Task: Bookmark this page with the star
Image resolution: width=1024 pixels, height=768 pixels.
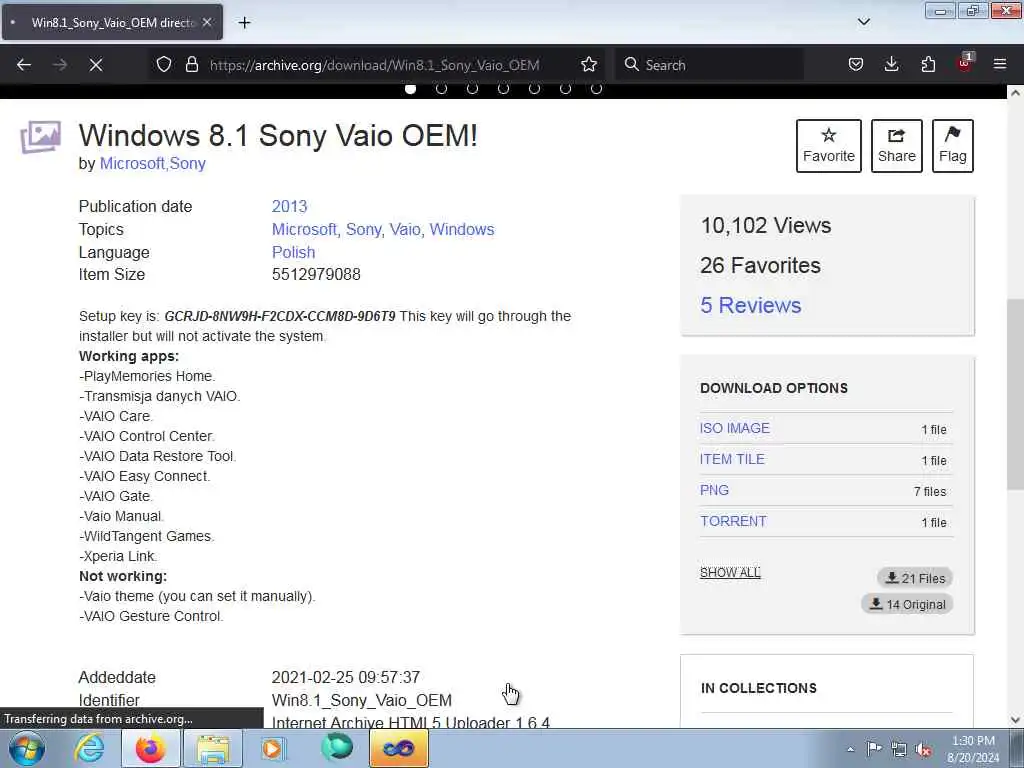Action: pyautogui.click(x=588, y=64)
